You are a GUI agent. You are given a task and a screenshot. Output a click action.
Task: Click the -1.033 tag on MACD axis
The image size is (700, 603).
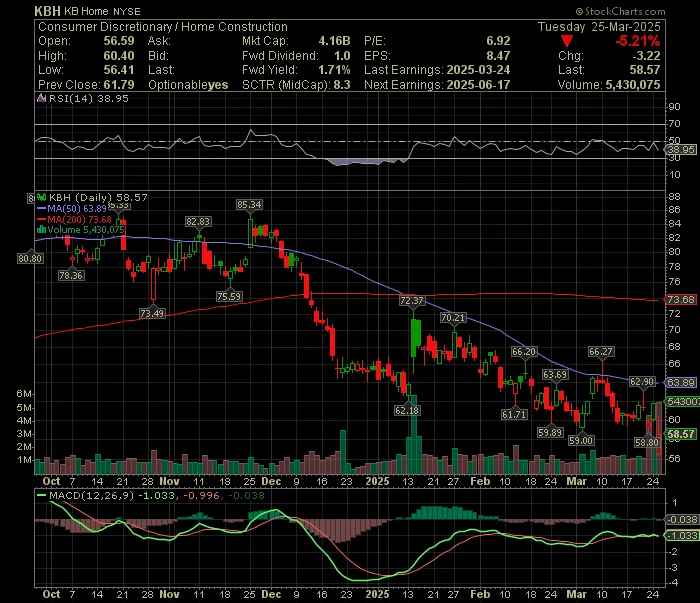(682, 536)
